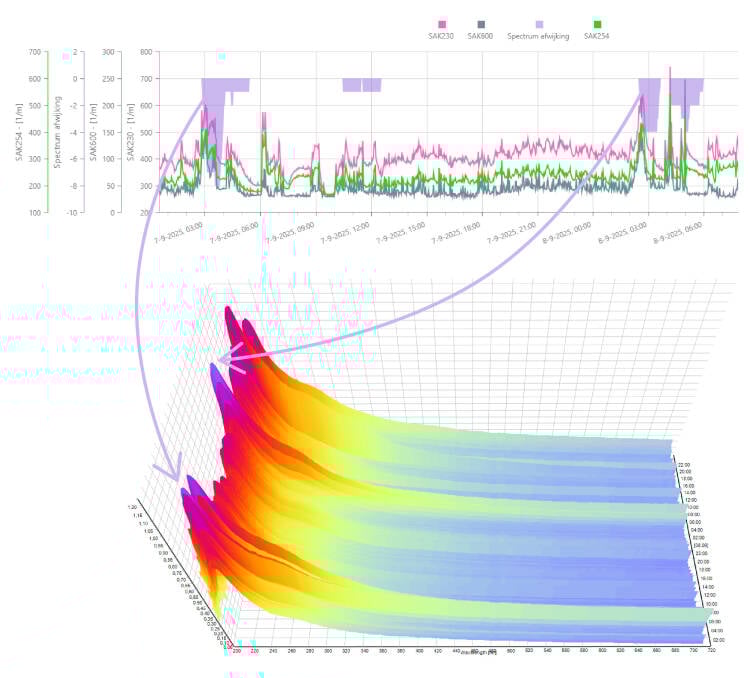Click the gray SAK600 legend marker

tap(481, 23)
